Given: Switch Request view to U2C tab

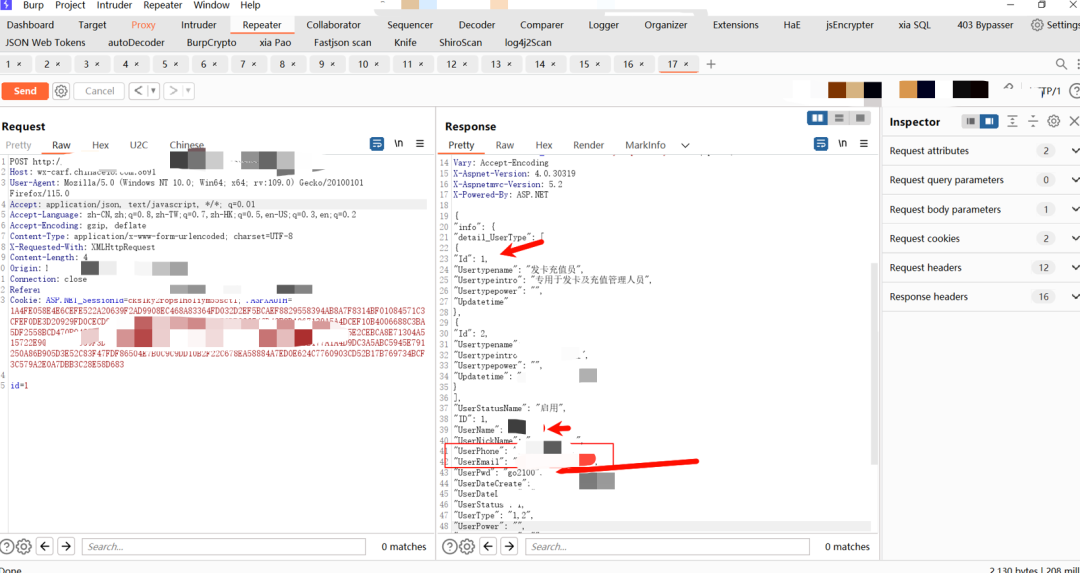Looking at the screenshot, I should click(x=138, y=145).
